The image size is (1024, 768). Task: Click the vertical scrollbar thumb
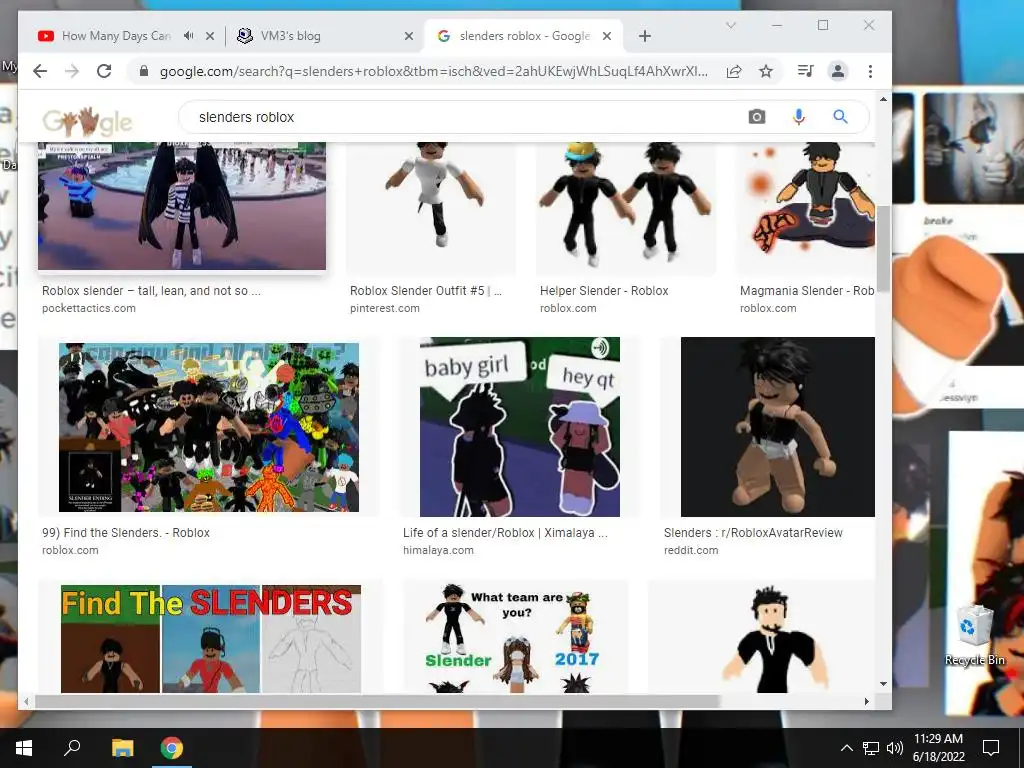883,248
